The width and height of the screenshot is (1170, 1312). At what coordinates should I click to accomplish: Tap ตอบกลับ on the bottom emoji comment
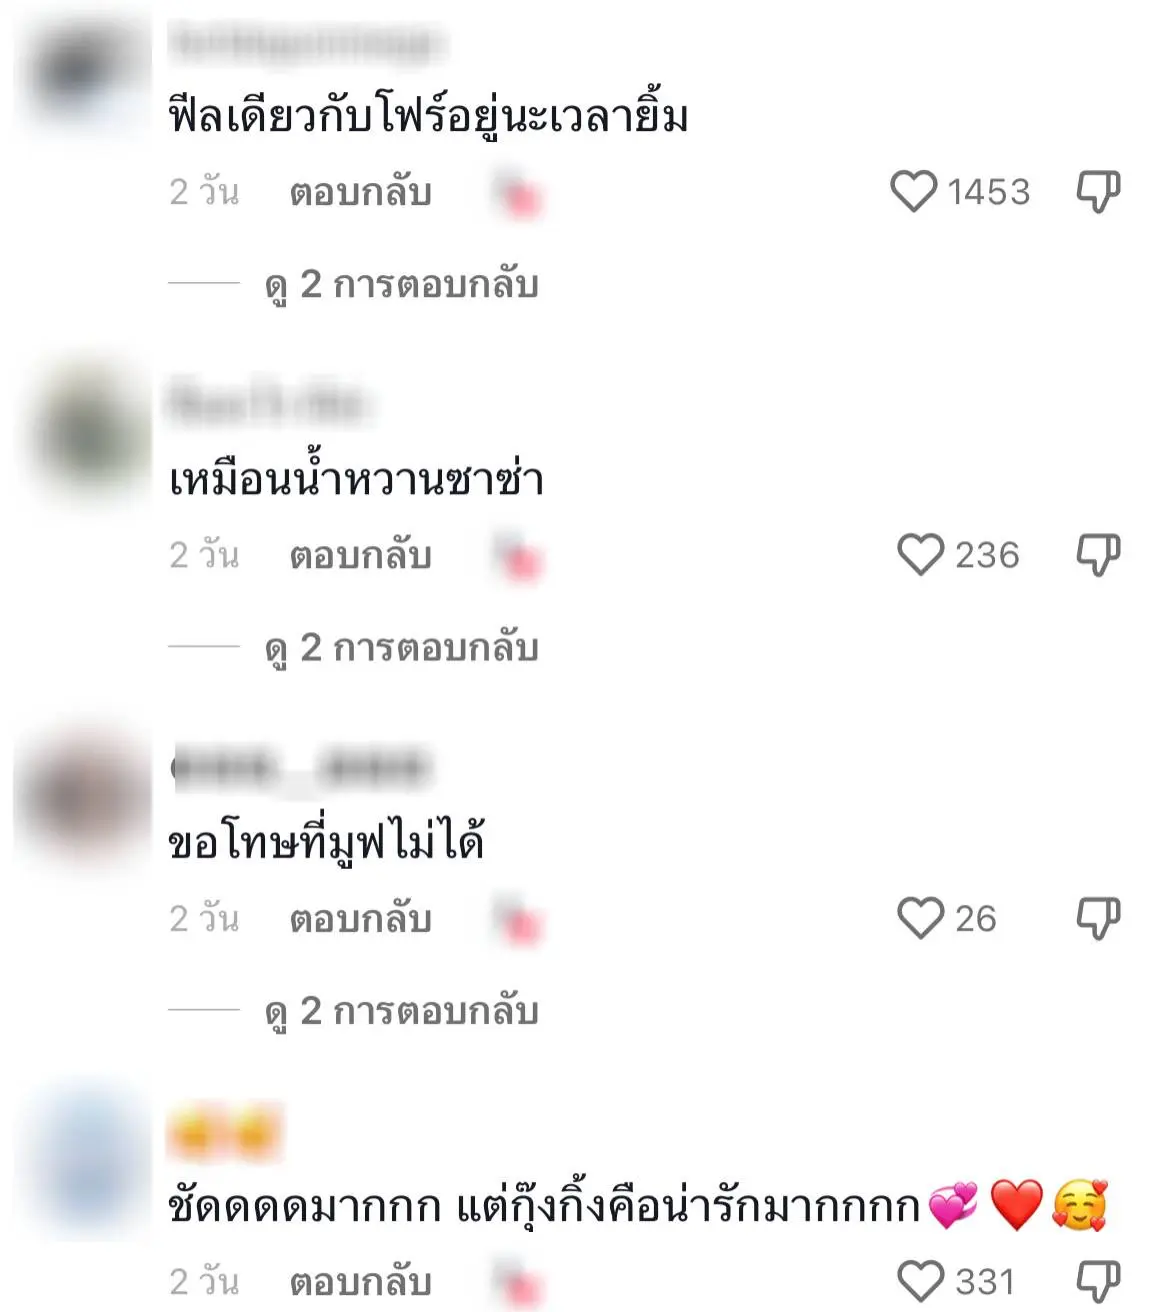(360, 1281)
